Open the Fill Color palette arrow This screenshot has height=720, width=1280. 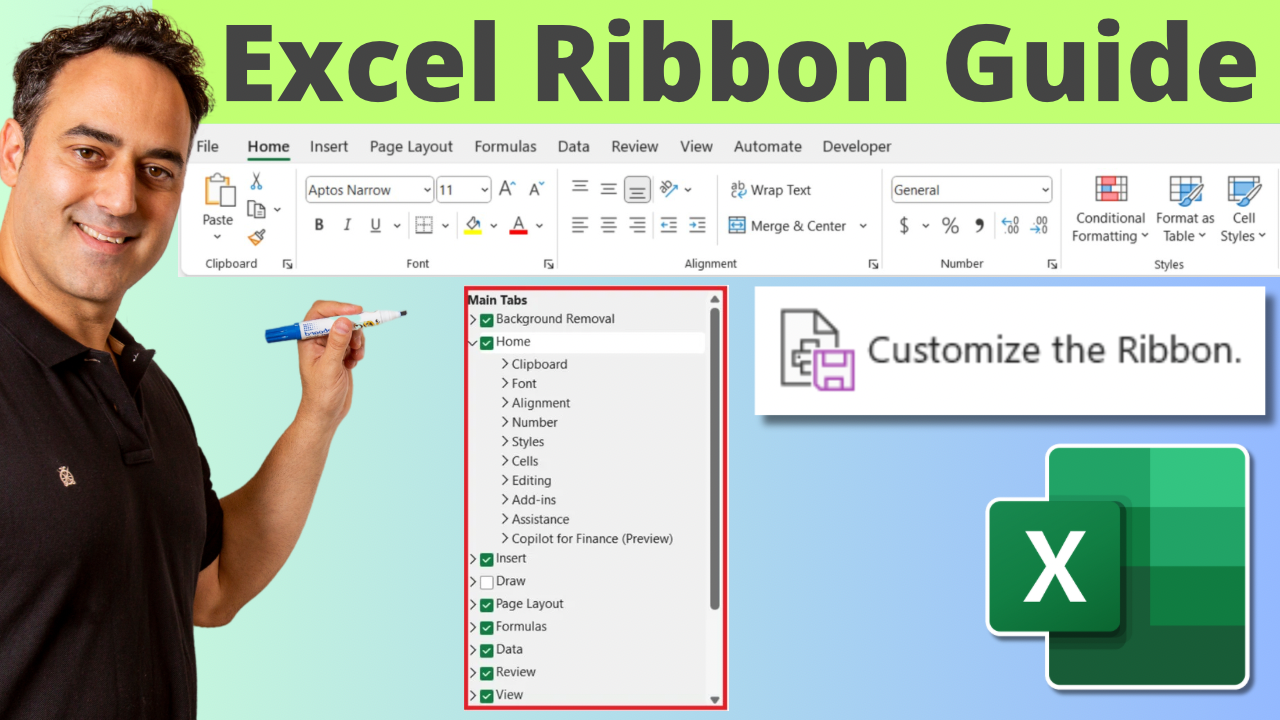[x=494, y=226]
